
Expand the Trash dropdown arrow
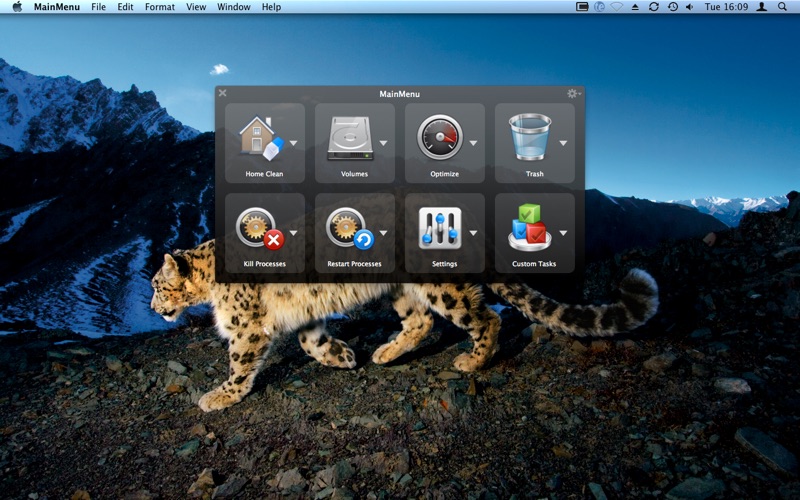point(563,143)
